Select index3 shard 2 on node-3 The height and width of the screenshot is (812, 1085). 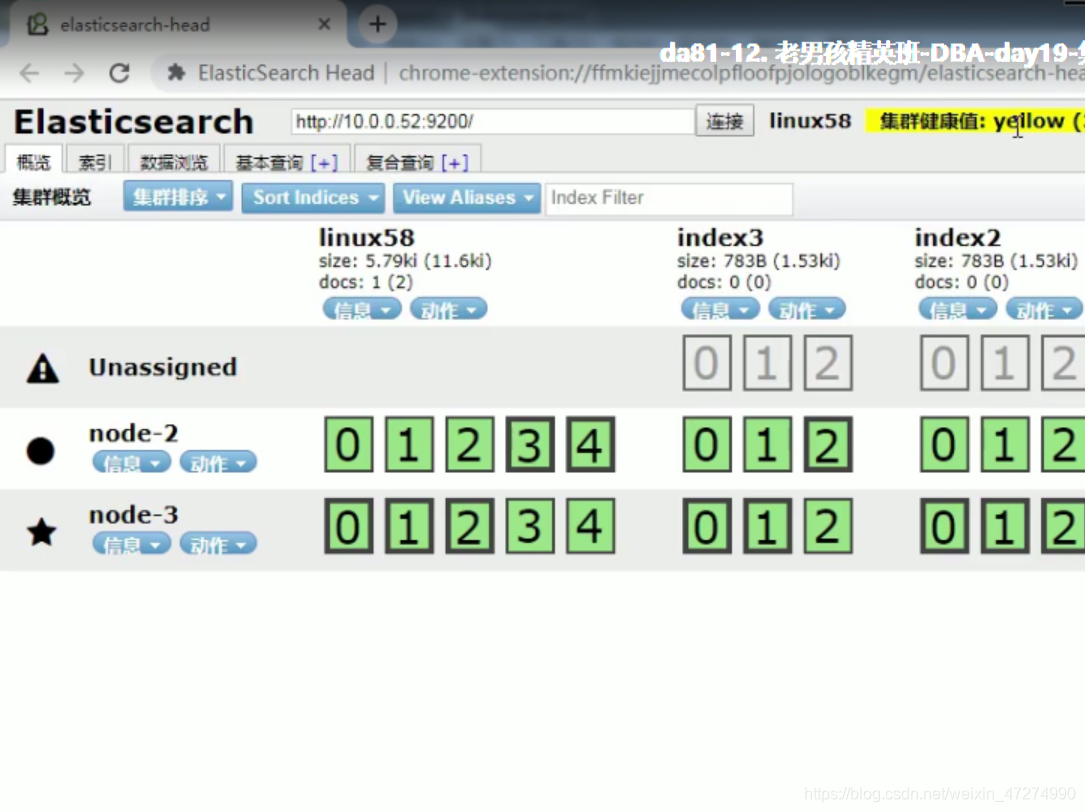(828, 526)
